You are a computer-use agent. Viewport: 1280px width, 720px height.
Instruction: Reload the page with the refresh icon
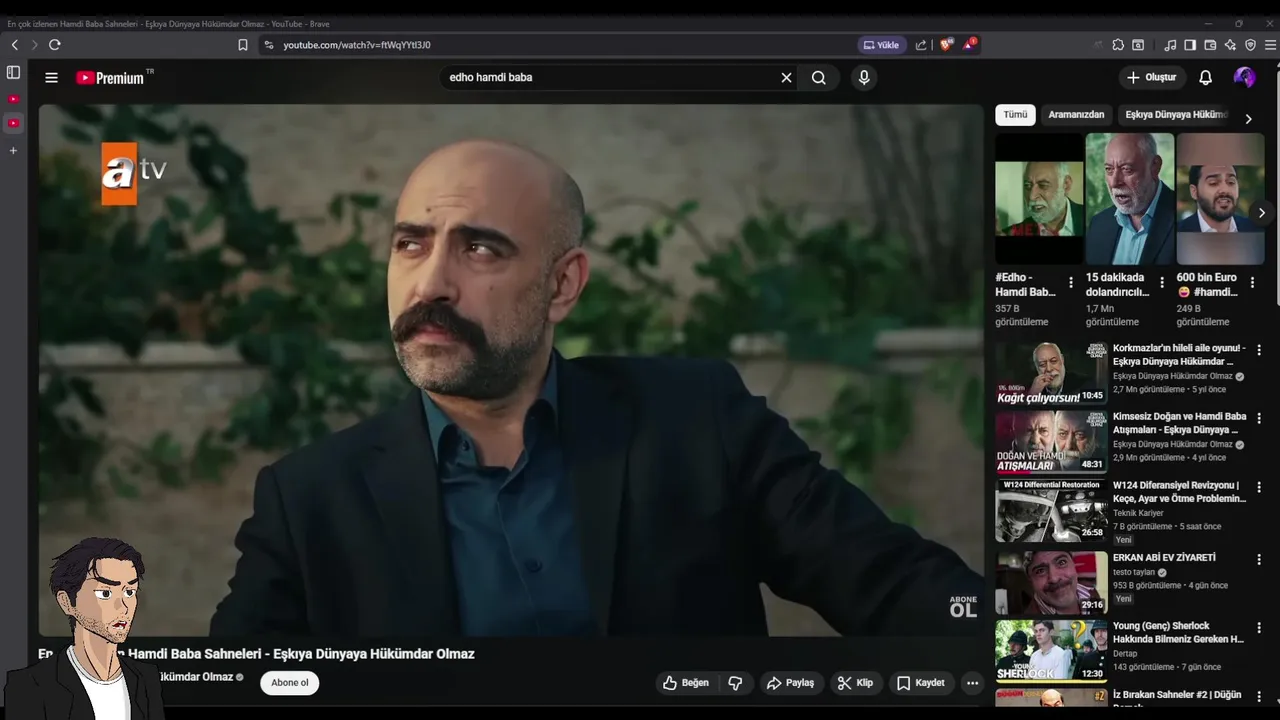tap(55, 45)
